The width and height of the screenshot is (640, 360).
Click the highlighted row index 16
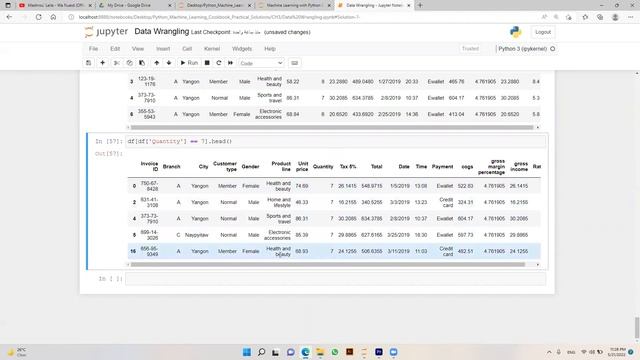pyautogui.click(x=133, y=251)
